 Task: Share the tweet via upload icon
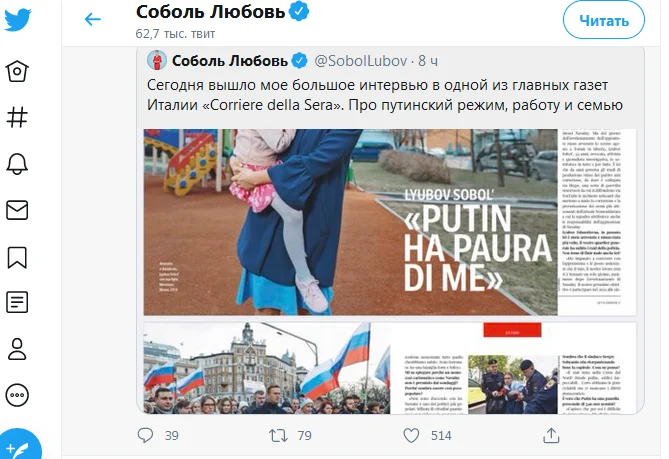(x=551, y=436)
